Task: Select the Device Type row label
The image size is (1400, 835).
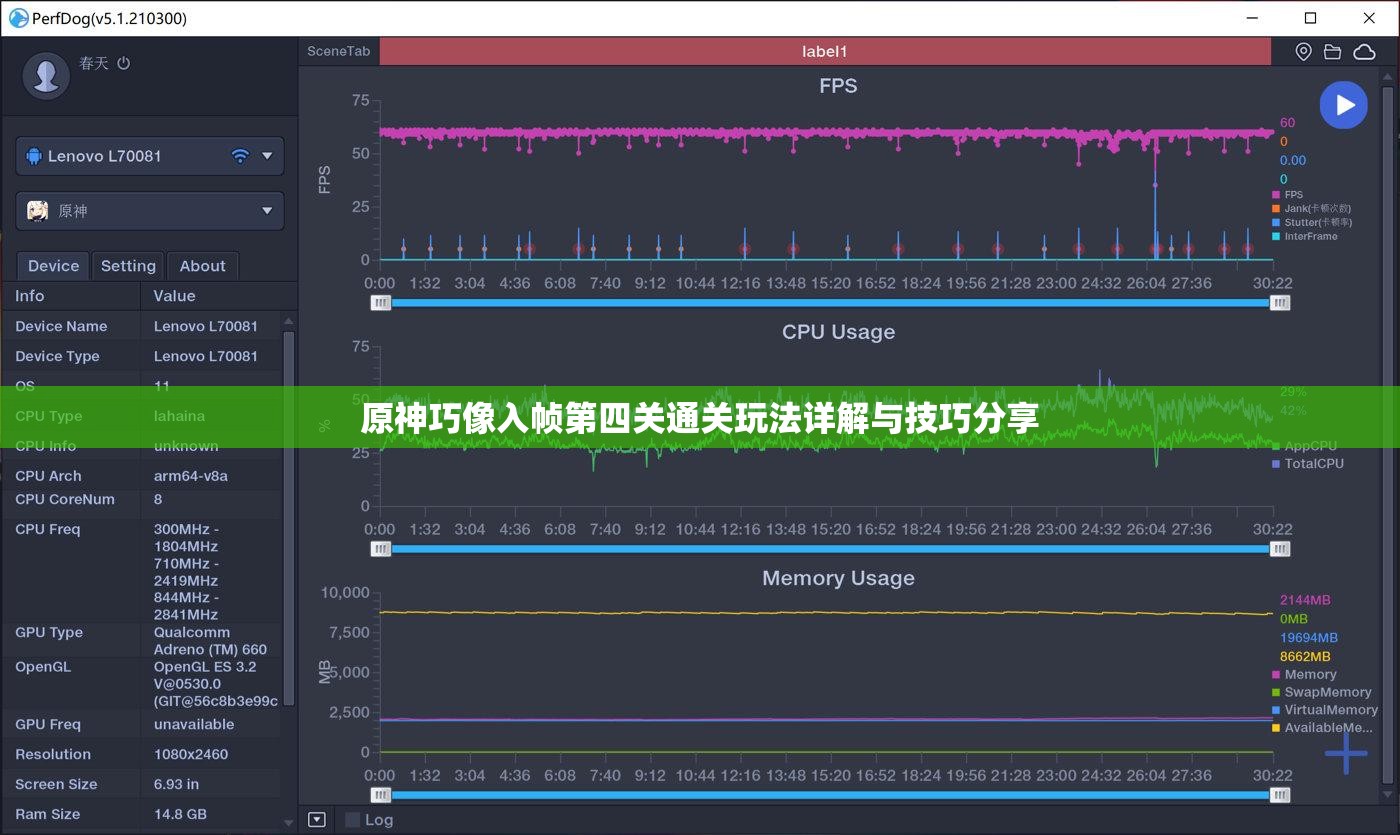Action: [57, 356]
